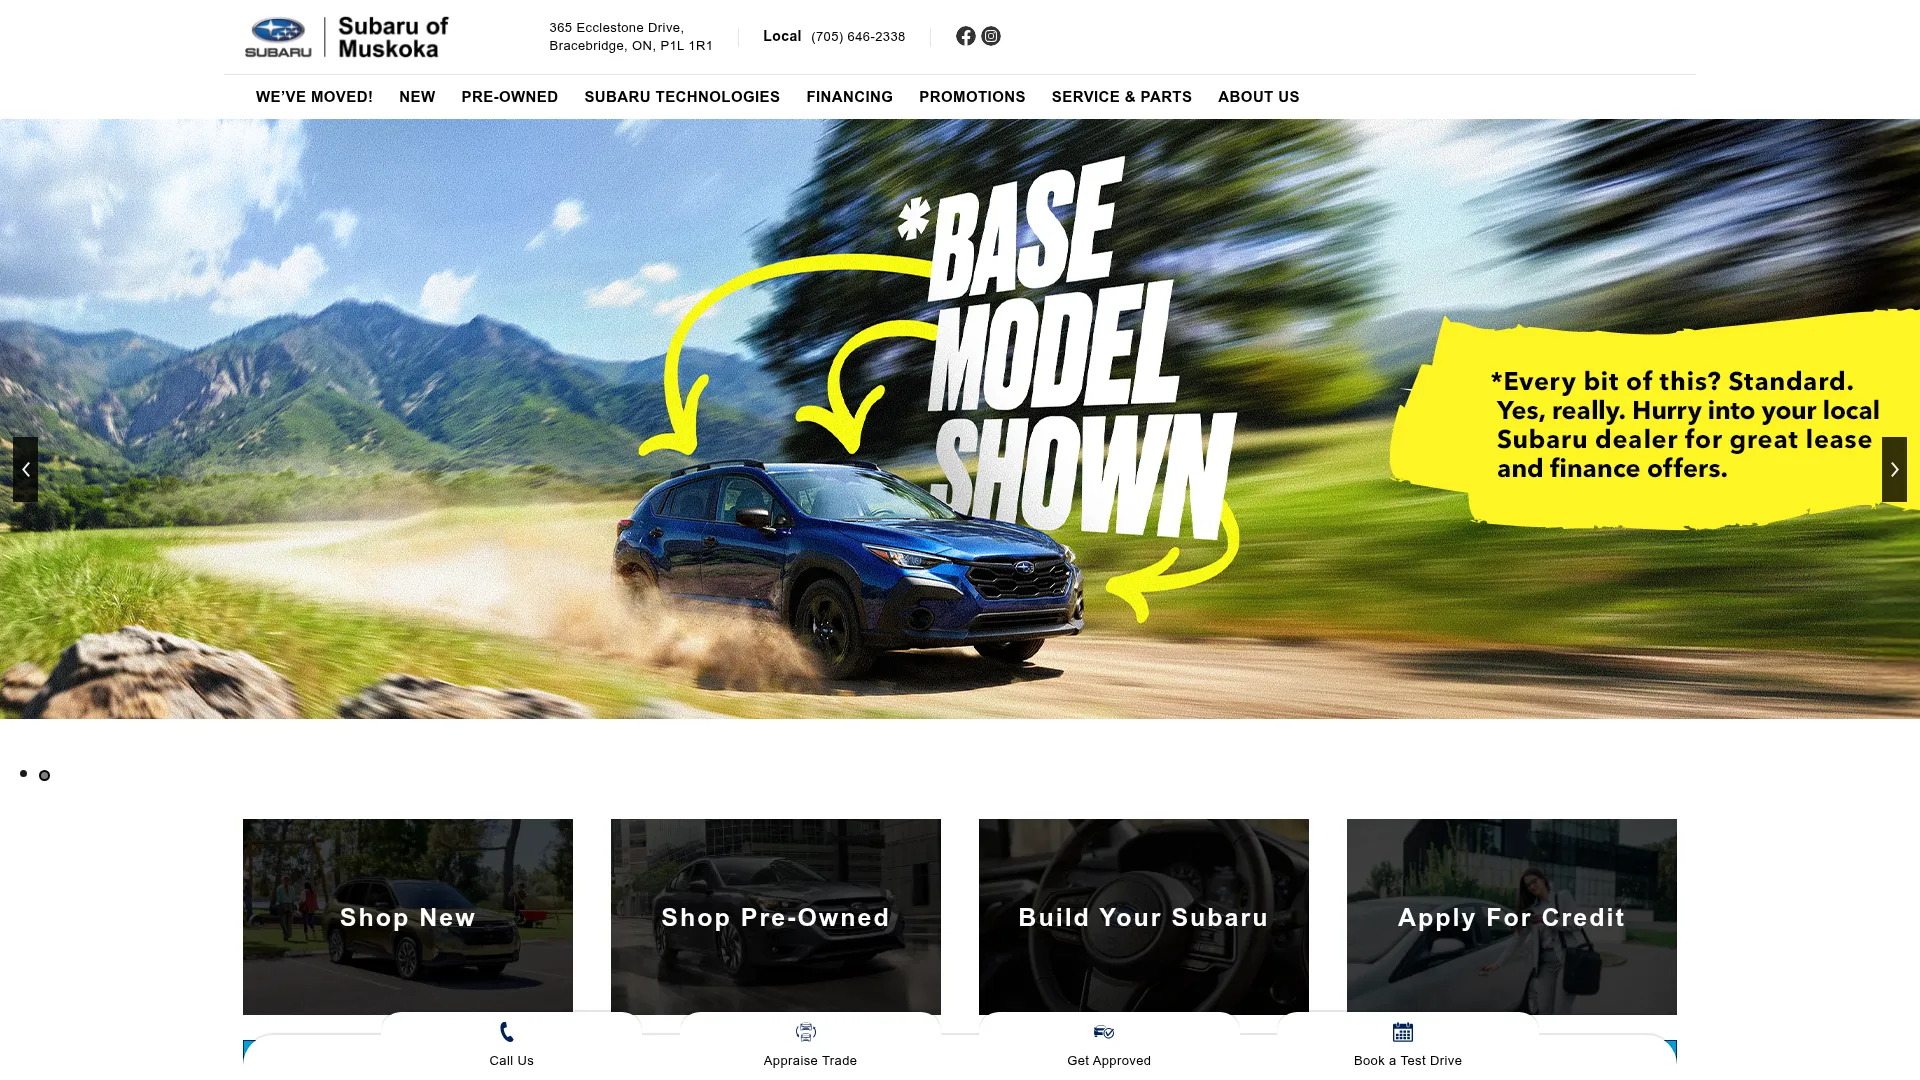
Task: Open the Build Your Subaru tile
Action: pyautogui.click(x=1144, y=917)
